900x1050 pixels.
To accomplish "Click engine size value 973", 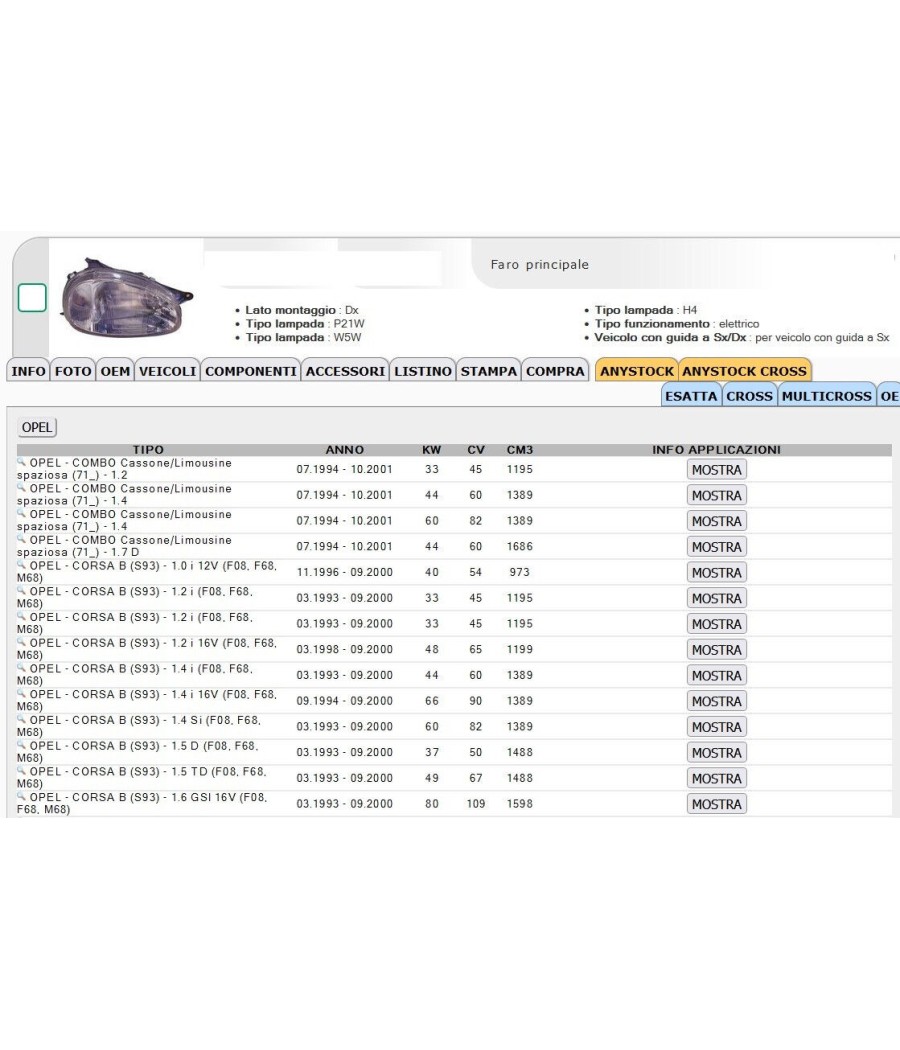I will coord(520,573).
